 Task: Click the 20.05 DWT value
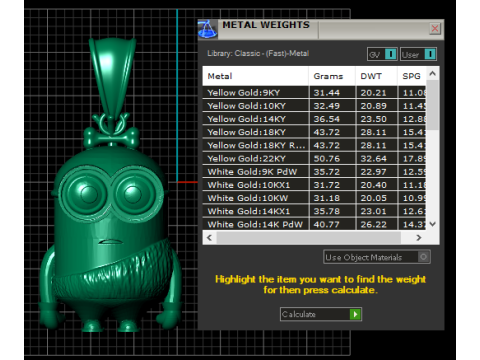[373, 198]
